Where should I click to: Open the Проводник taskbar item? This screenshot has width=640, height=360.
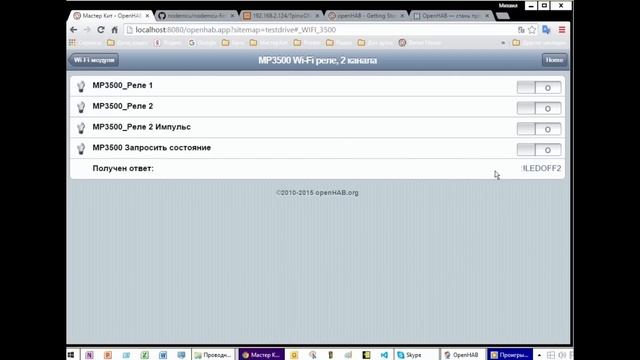213,355
